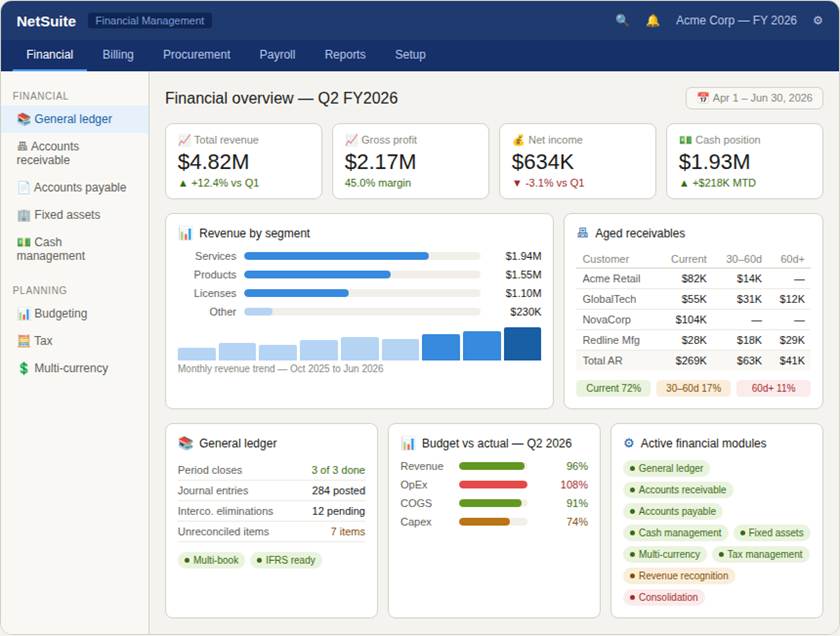Open Fixed assets in sidebar
840x636 pixels.
point(75,215)
